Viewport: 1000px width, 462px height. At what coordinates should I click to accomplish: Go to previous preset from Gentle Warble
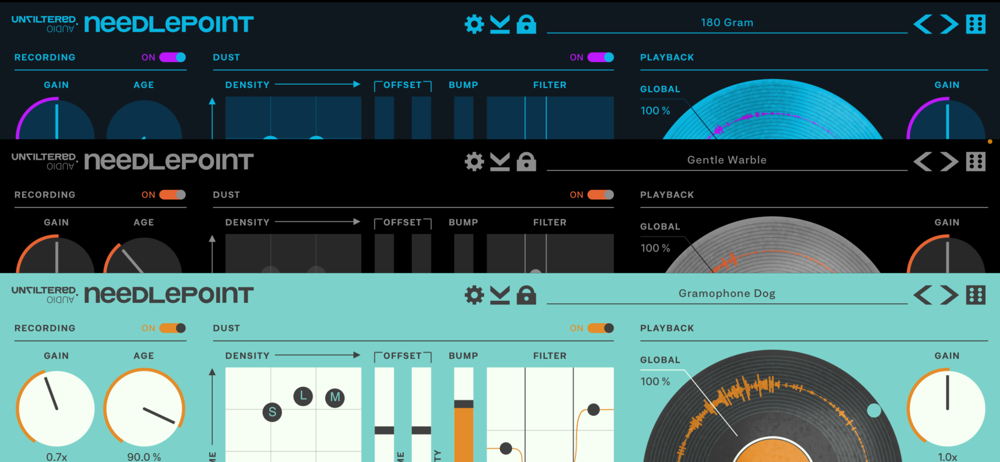click(923, 162)
